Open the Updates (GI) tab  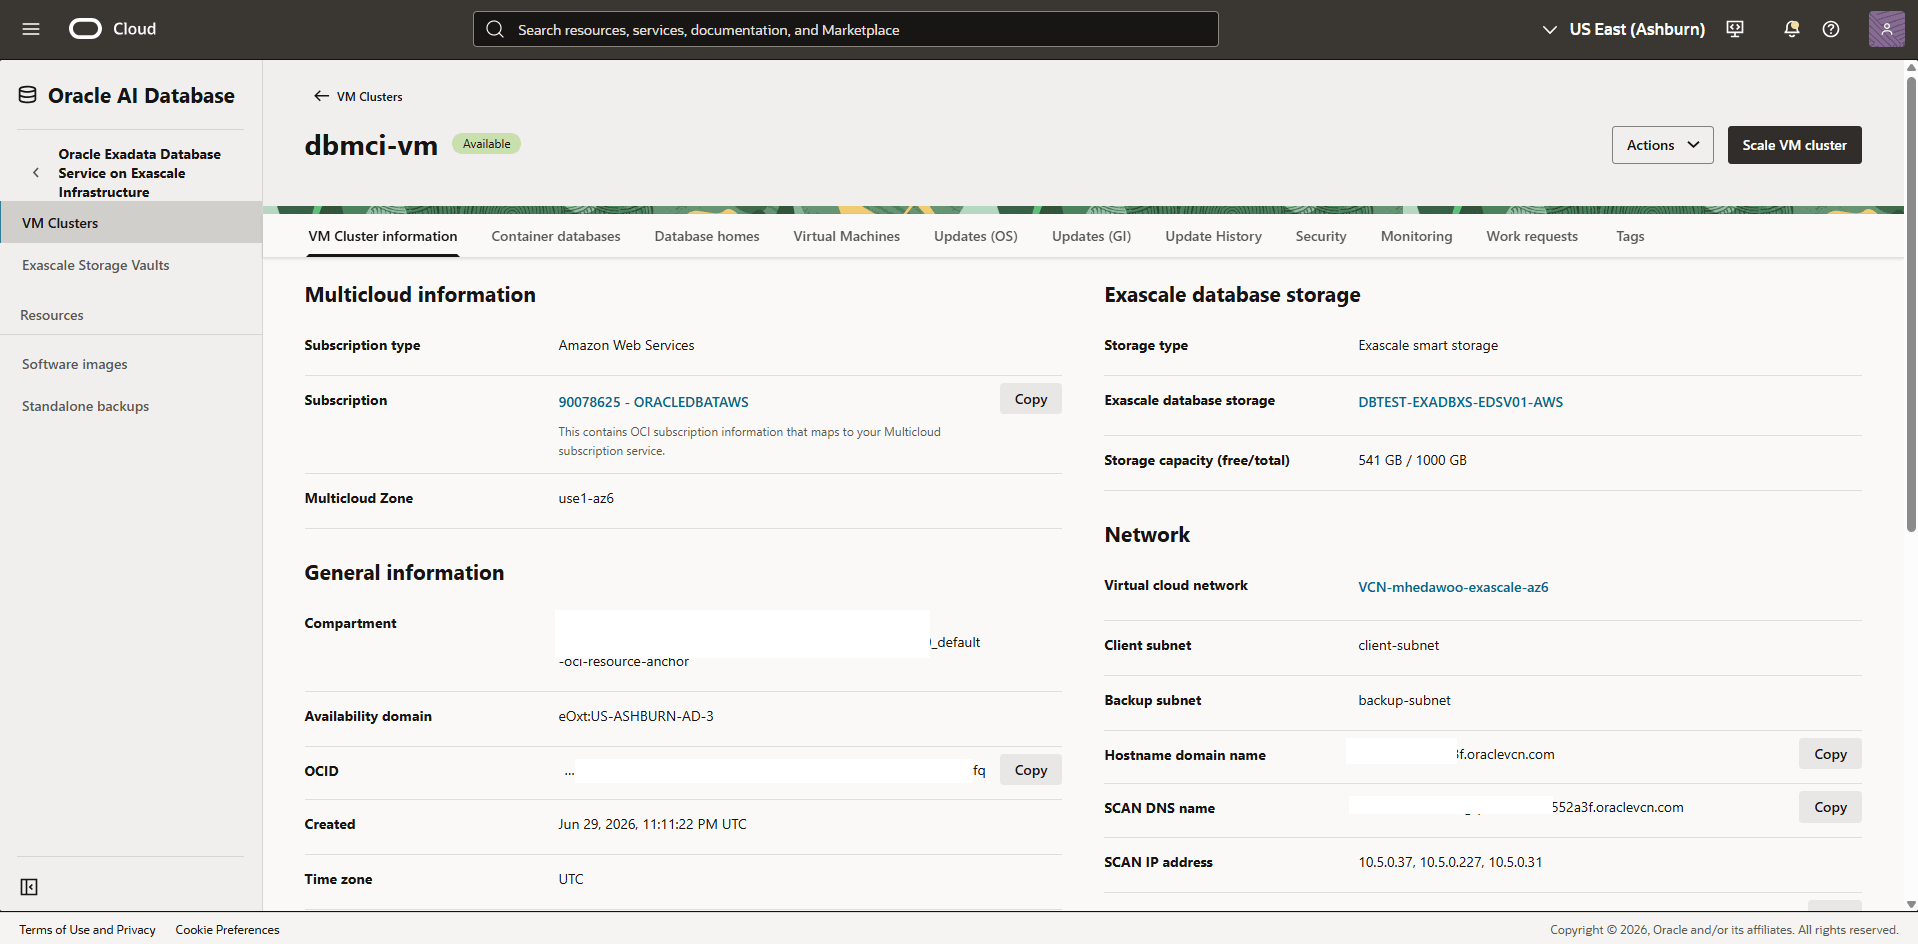(1091, 236)
